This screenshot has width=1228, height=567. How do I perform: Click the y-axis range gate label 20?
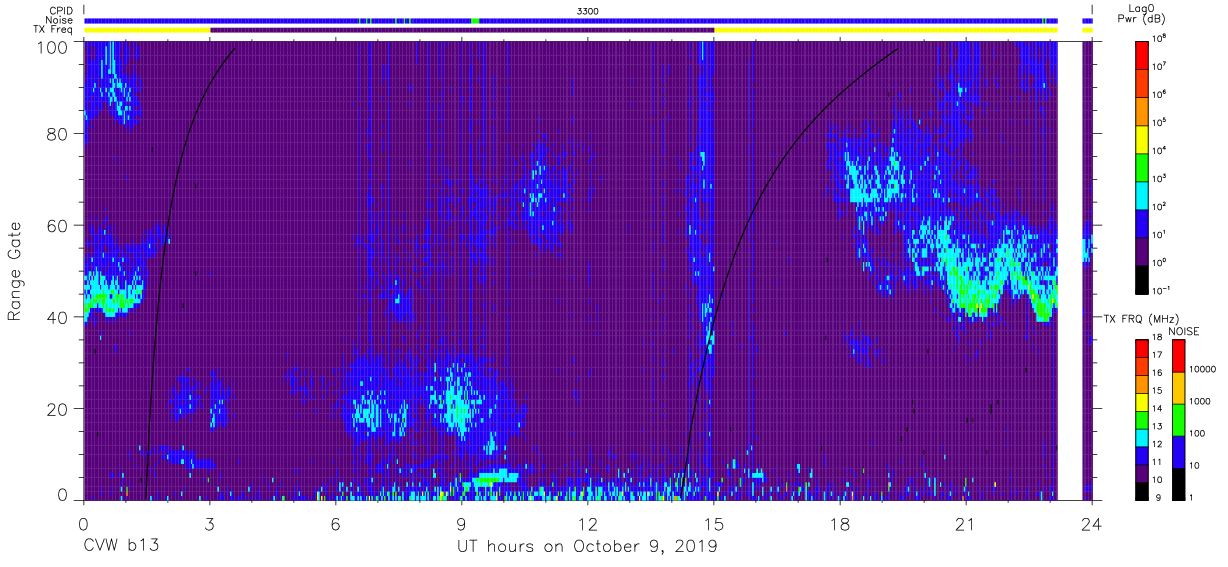coord(58,409)
